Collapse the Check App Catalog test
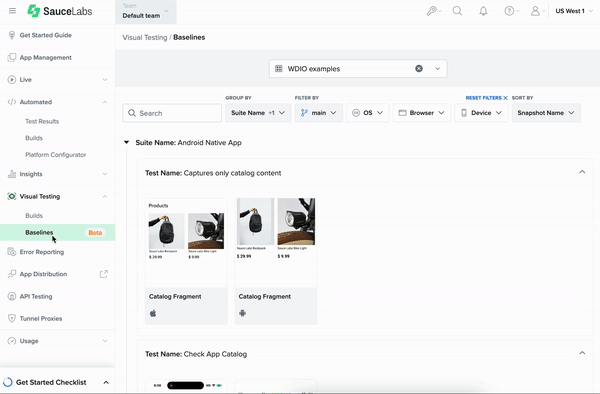This screenshot has height=394, width=600. coord(582,353)
